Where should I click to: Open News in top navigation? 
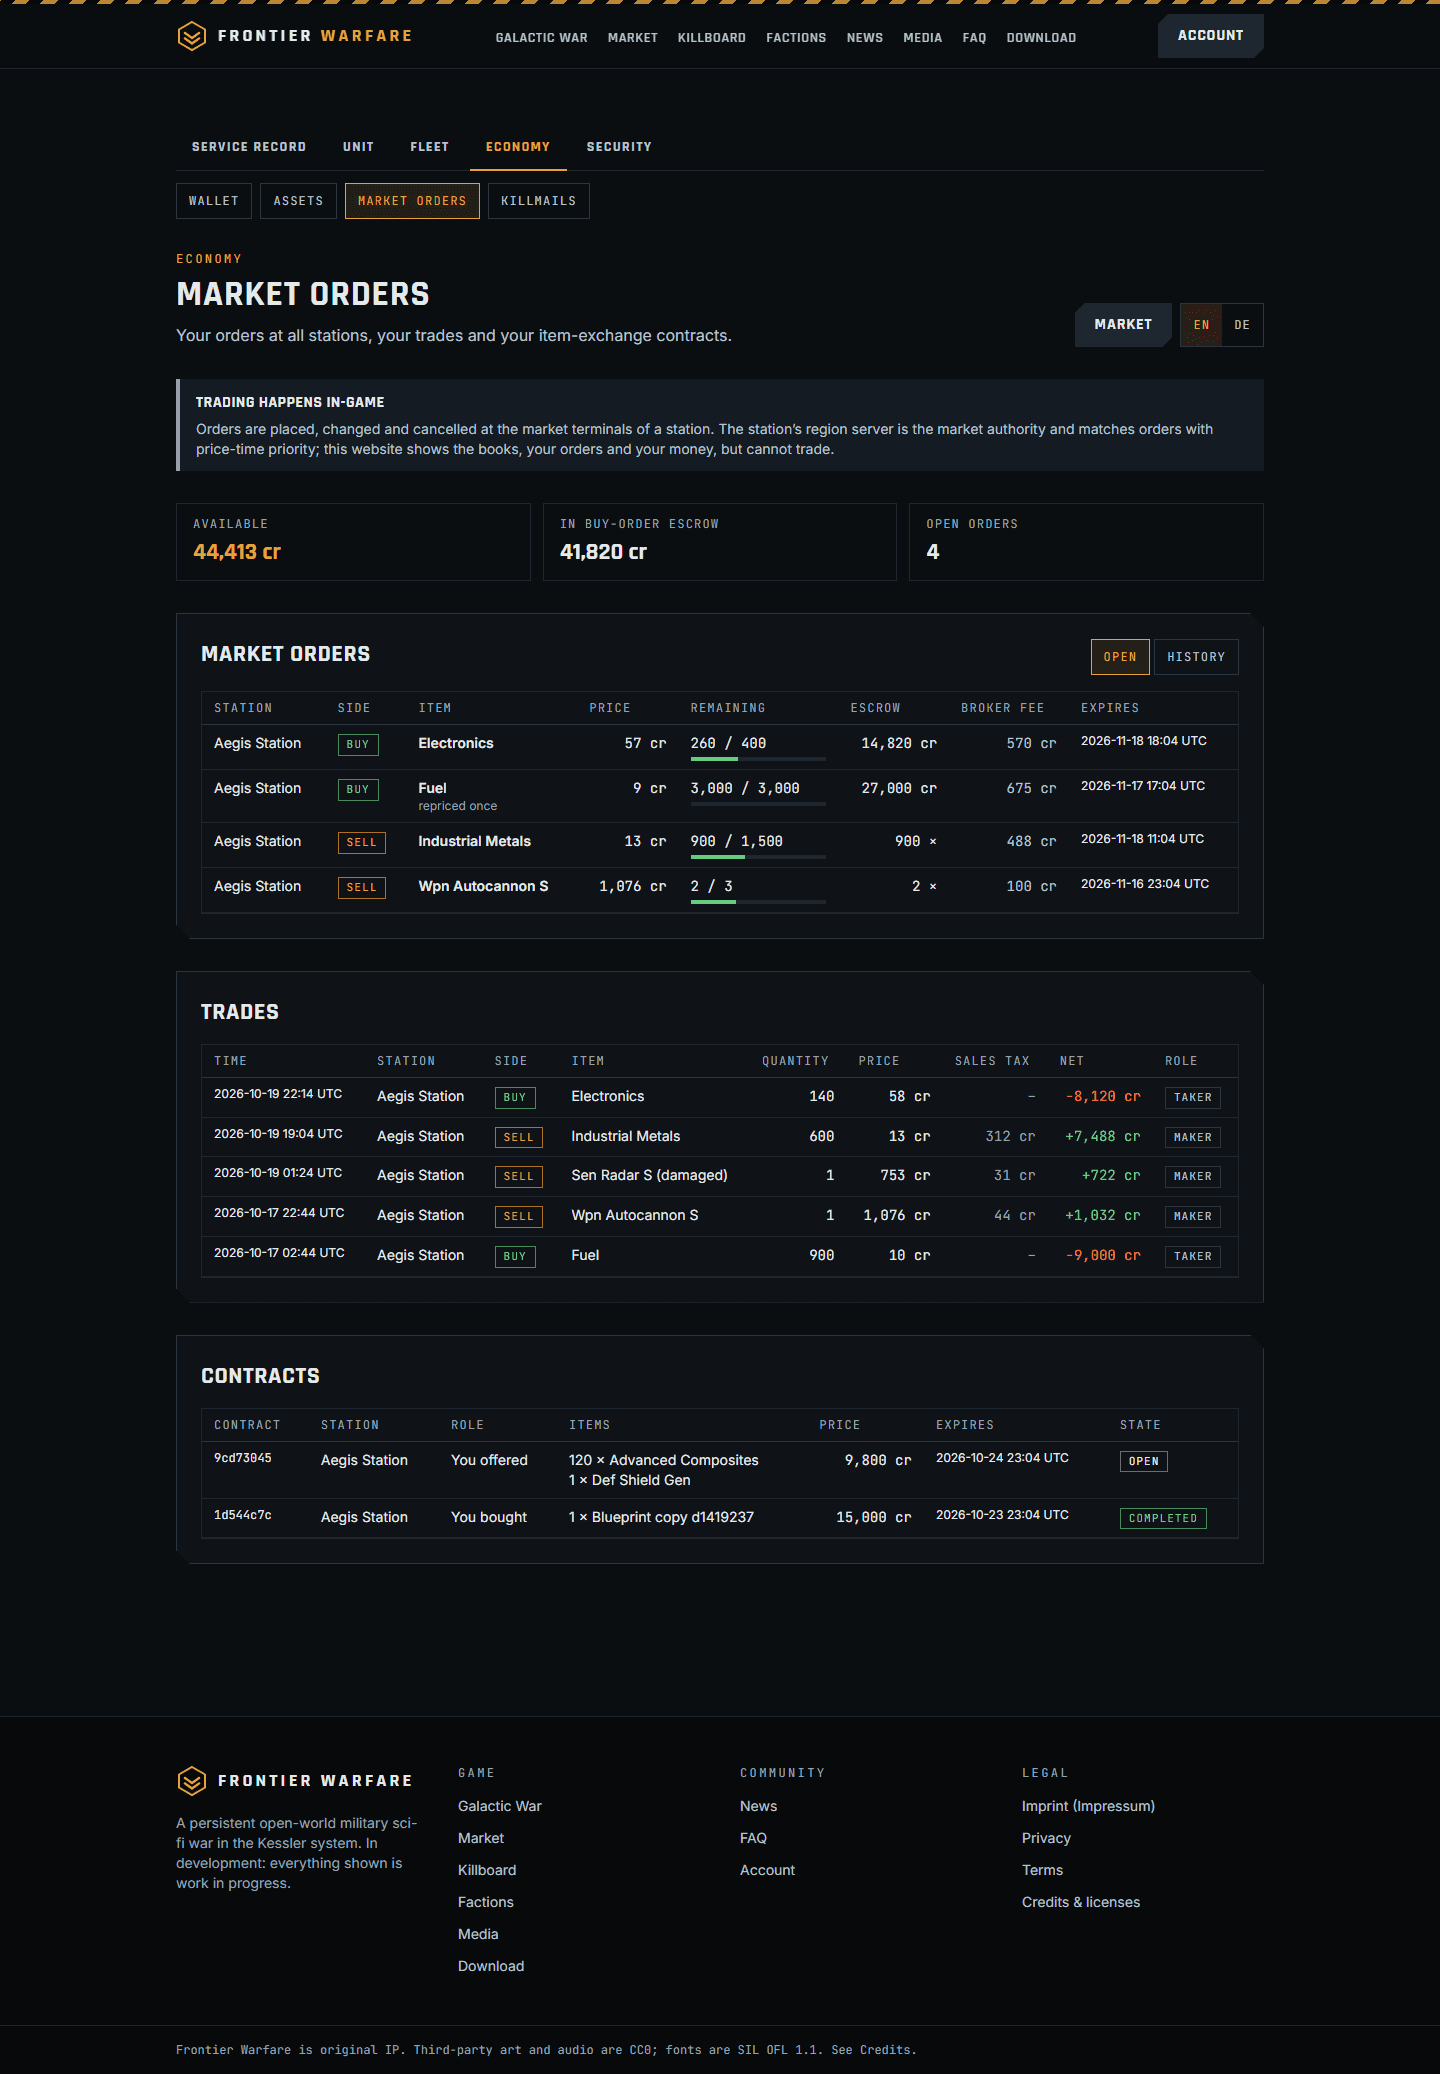(x=865, y=38)
